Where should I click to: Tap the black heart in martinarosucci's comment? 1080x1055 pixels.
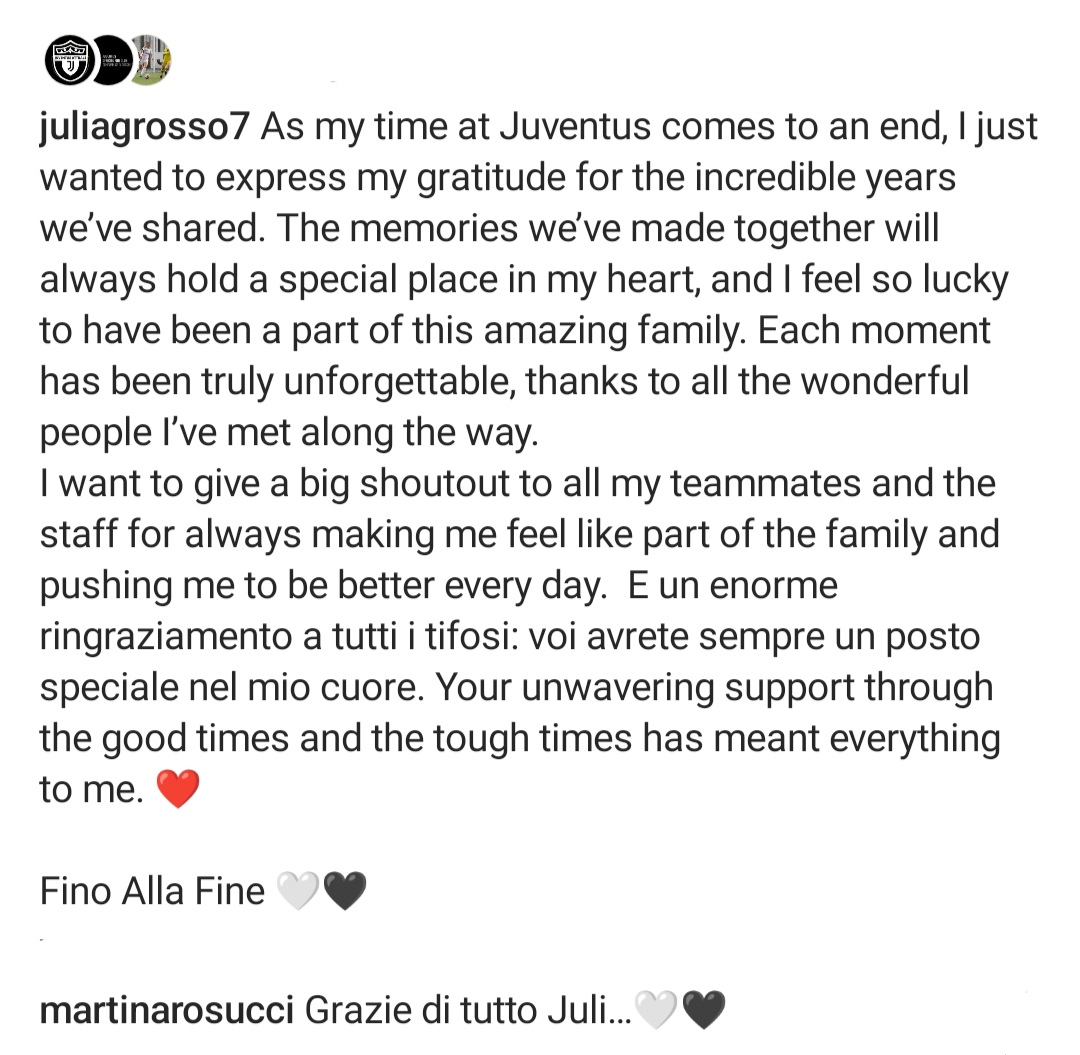point(704,1010)
